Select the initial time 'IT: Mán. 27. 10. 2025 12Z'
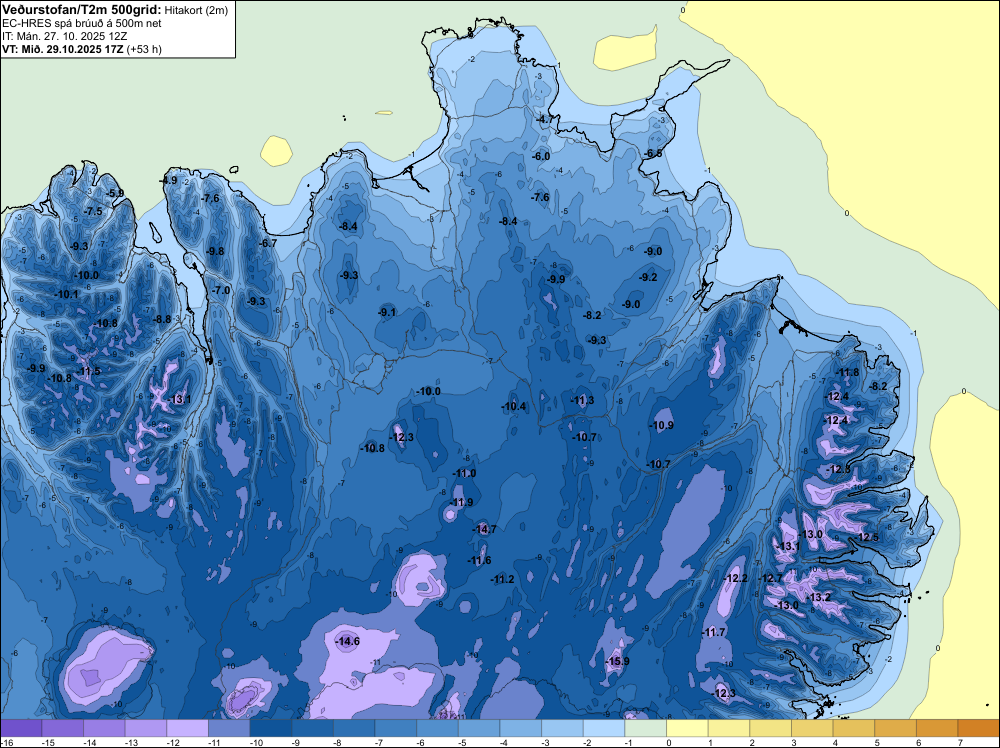The image size is (1000, 748). (64, 36)
